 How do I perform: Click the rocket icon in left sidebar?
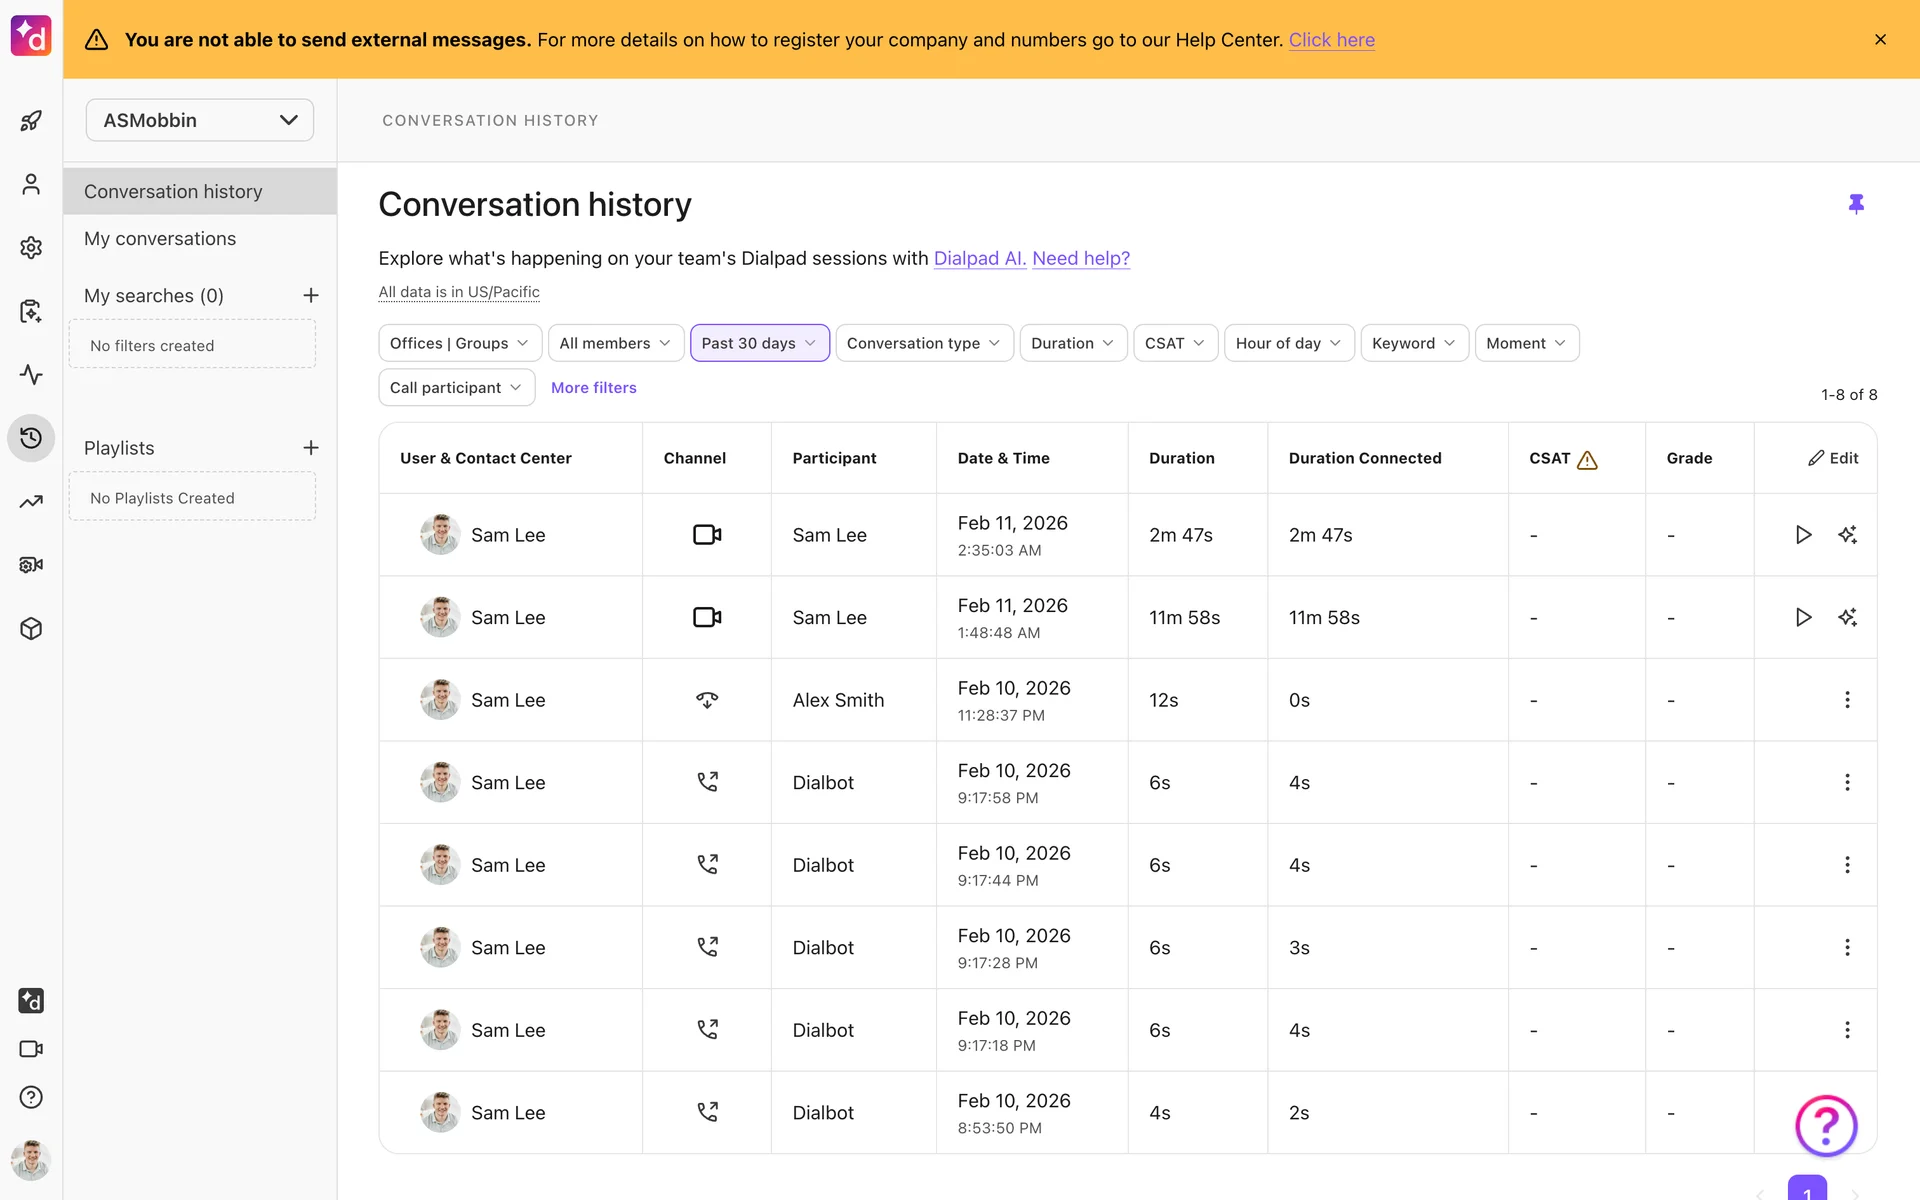point(31,121)
